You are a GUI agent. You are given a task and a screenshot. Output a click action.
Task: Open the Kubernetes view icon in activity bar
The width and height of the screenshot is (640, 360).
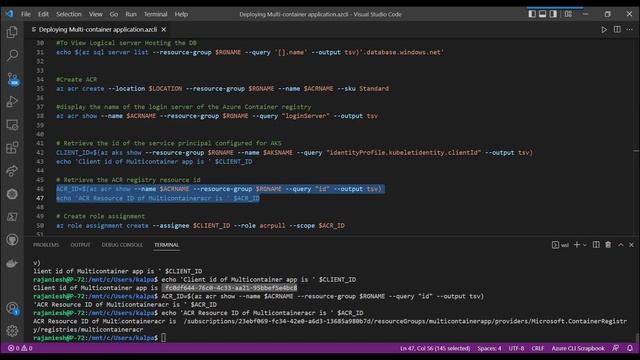point(12,194)
